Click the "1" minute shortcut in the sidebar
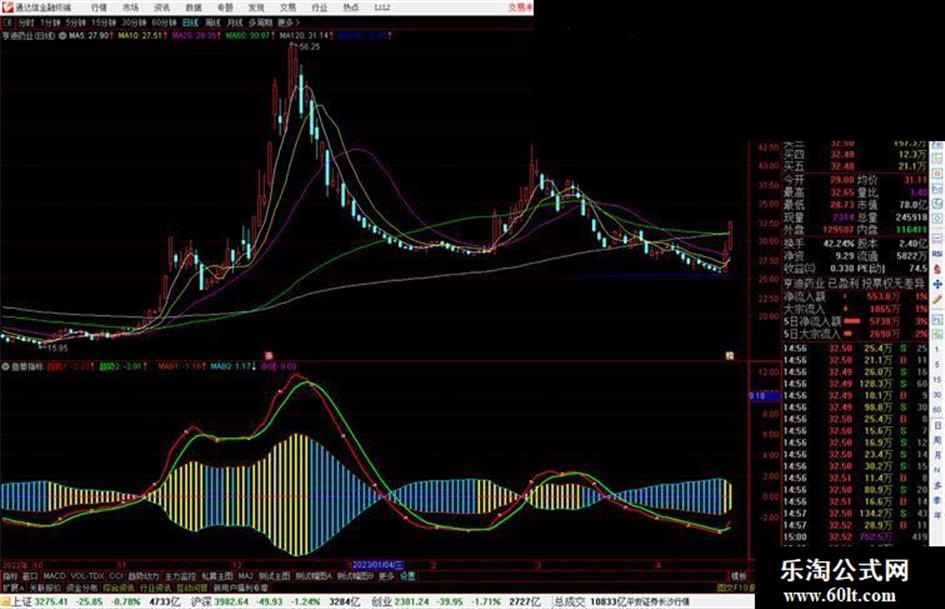Image resolution: width=945 pixels, height=609 pixels. click(x=937, y=349)
